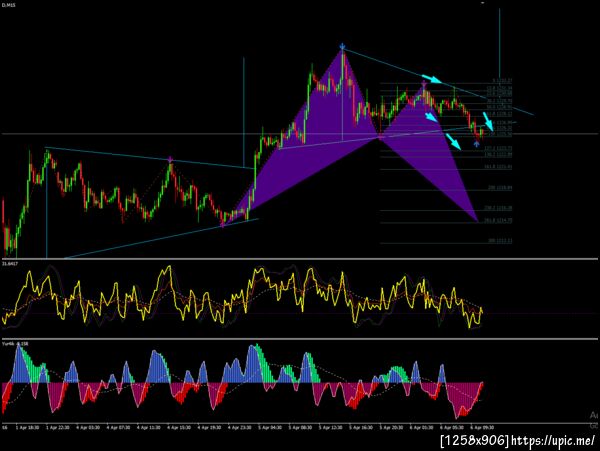Select the horizontal price line across the chart
The width and height of the screenshot is (600, 451).
point(300,134)
